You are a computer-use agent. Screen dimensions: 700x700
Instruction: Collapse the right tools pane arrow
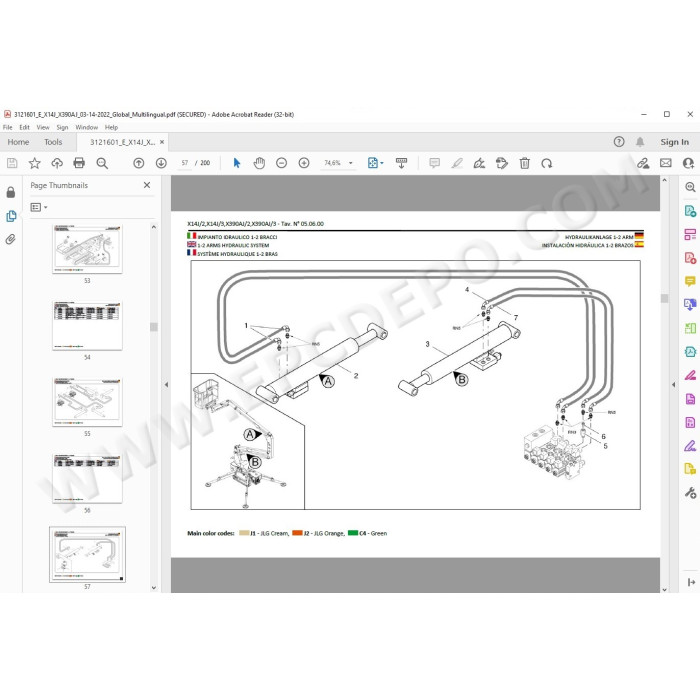click(x=674, y=384)
